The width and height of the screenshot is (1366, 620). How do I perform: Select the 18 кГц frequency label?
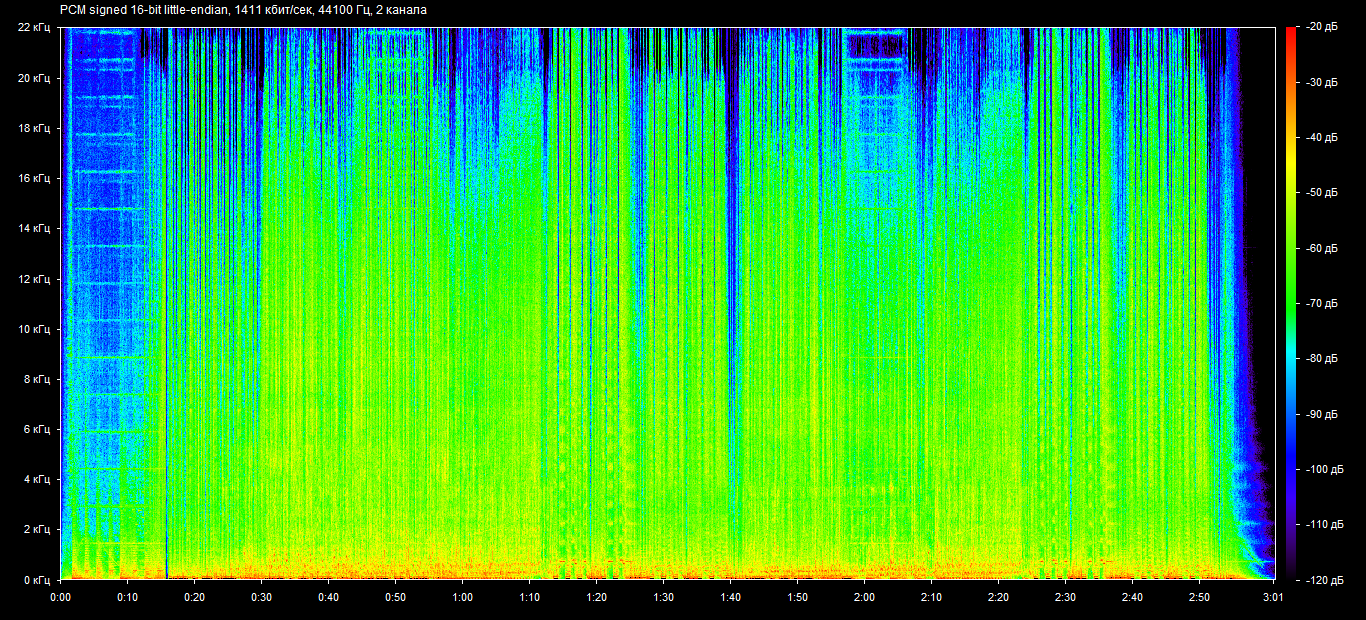[x=35, y=128]
